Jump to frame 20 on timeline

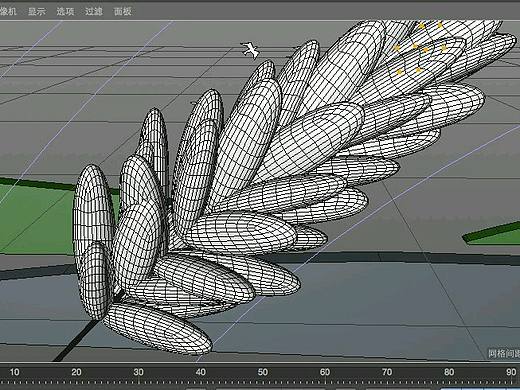tap(76, 372)
